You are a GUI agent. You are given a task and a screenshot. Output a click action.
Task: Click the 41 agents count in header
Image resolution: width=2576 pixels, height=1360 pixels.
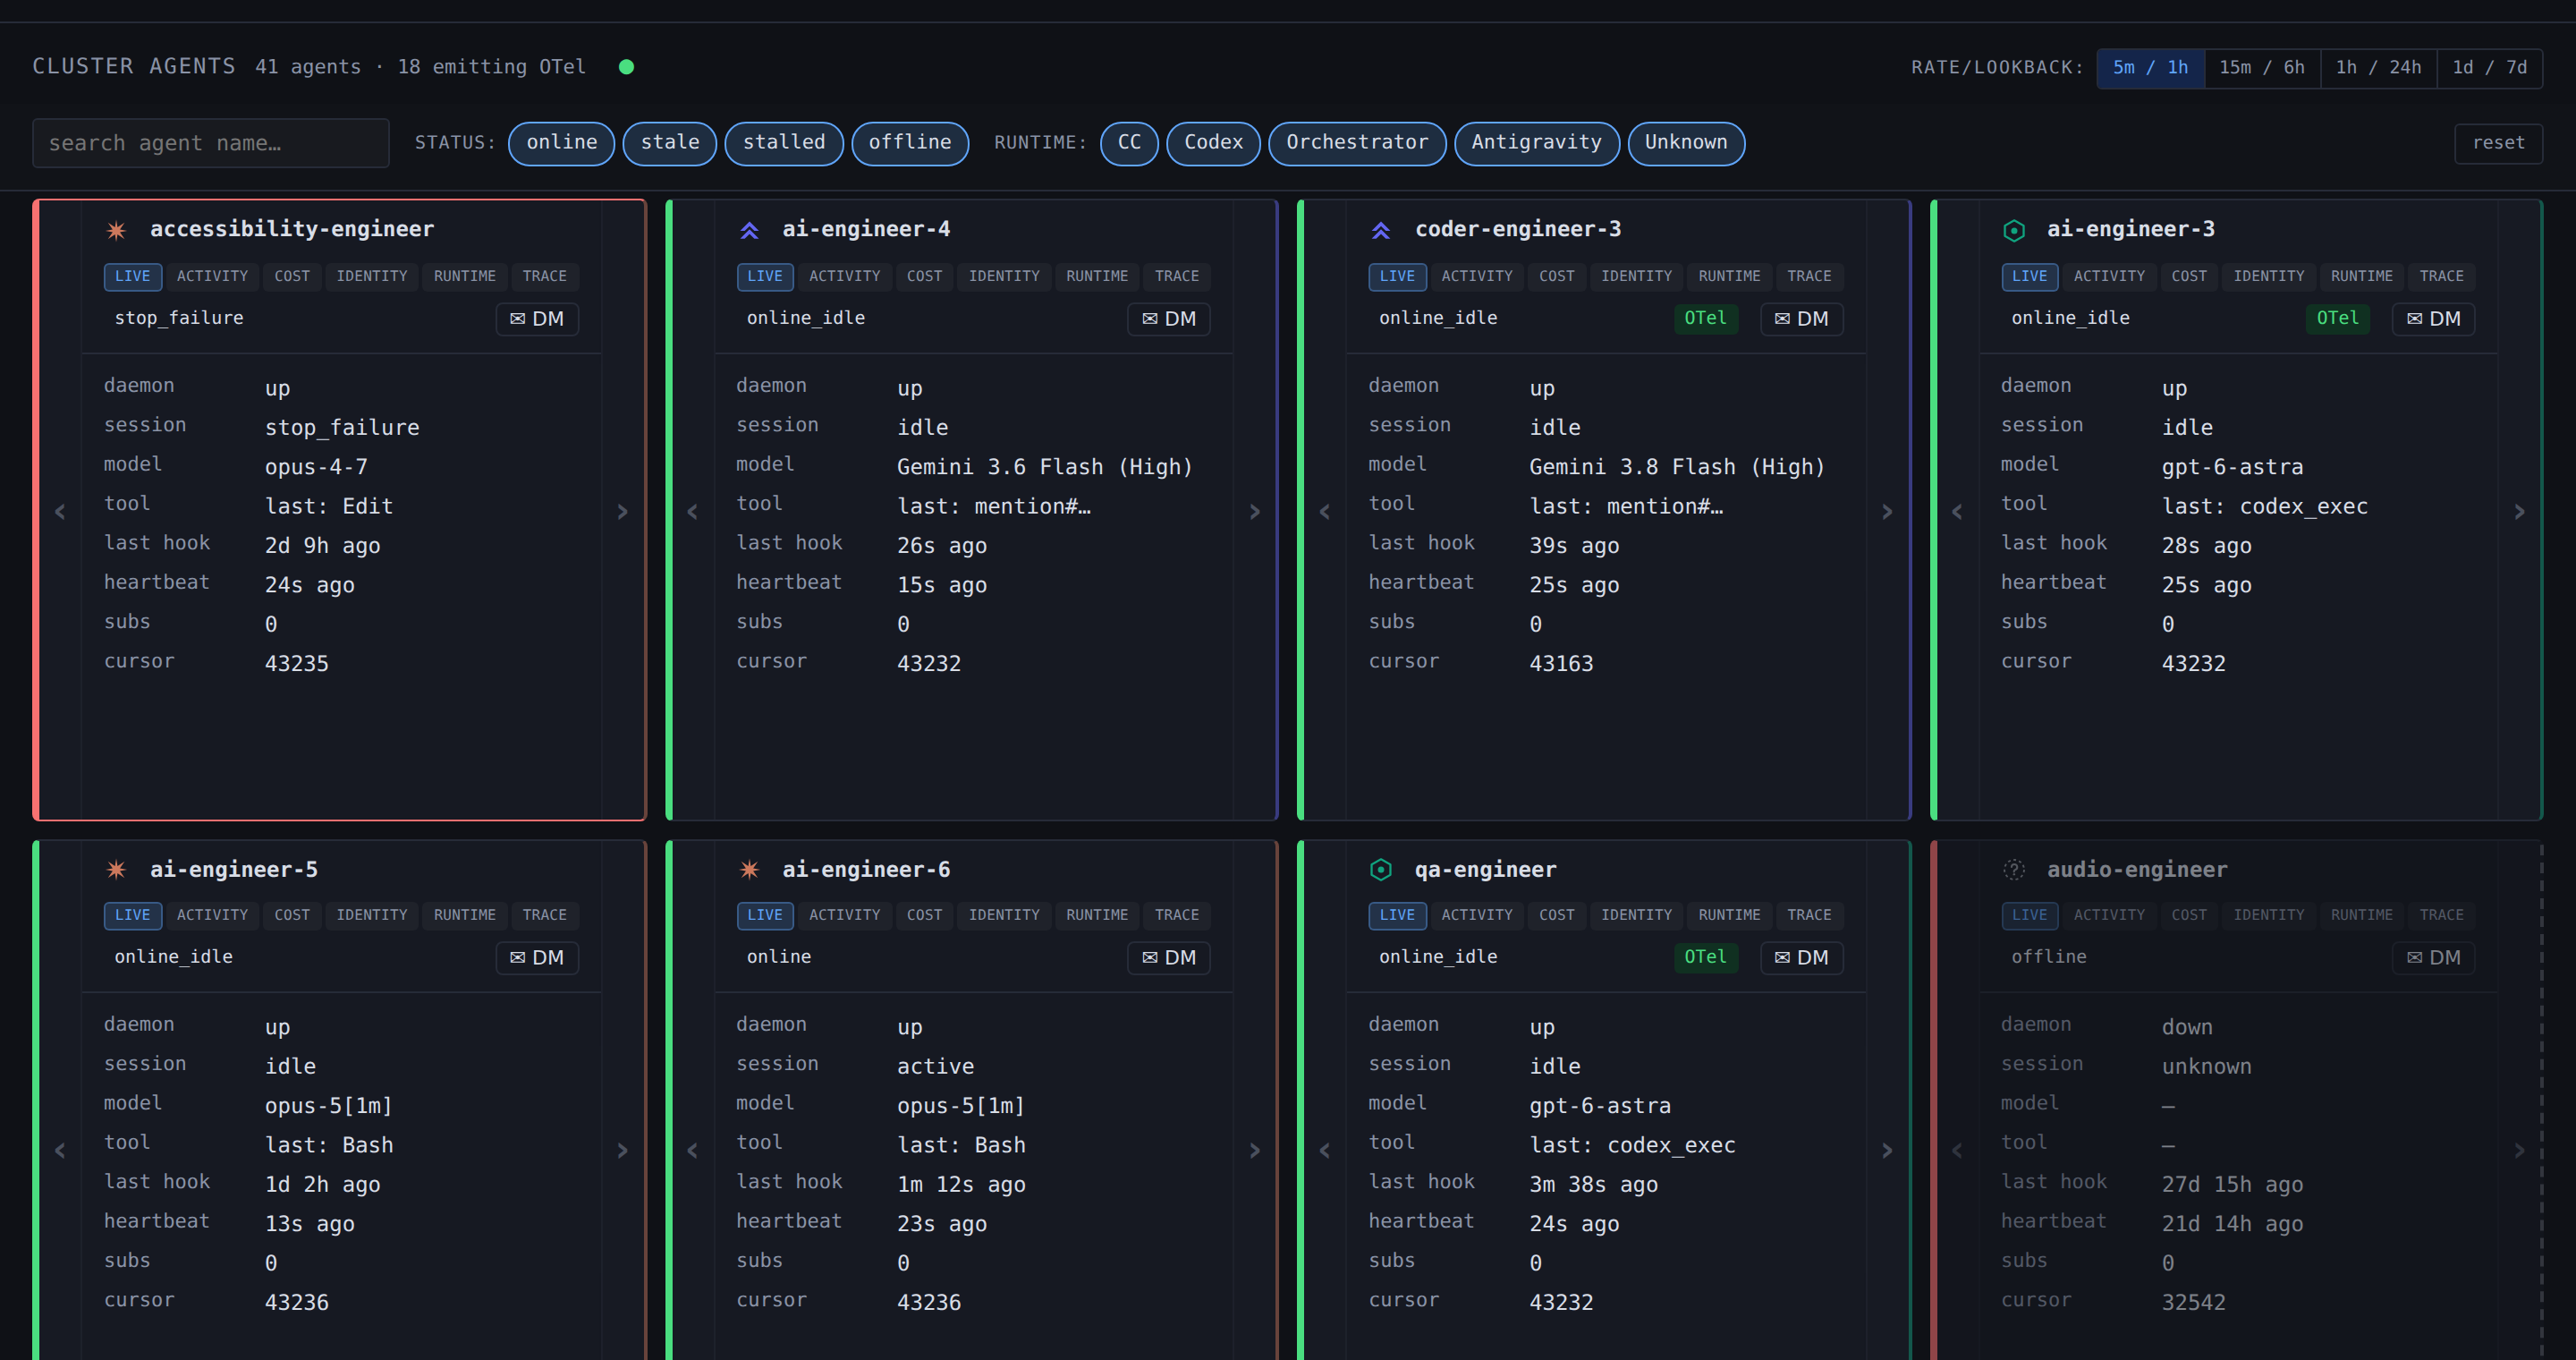point(308,67)
